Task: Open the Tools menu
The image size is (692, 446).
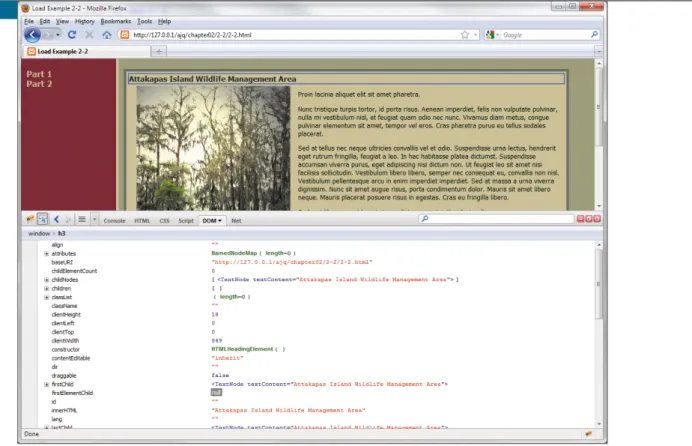Action: click(144, 21)
